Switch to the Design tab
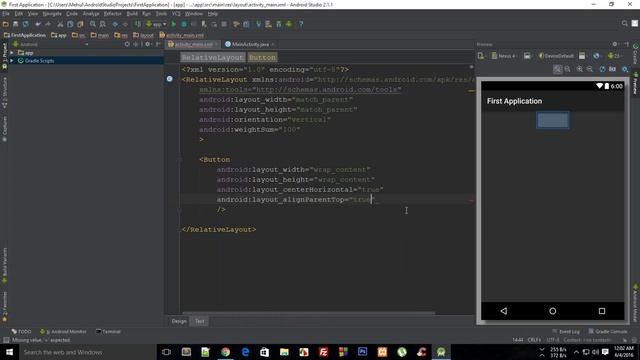Viewport: 640px width, 360px height. click(179, 321)
